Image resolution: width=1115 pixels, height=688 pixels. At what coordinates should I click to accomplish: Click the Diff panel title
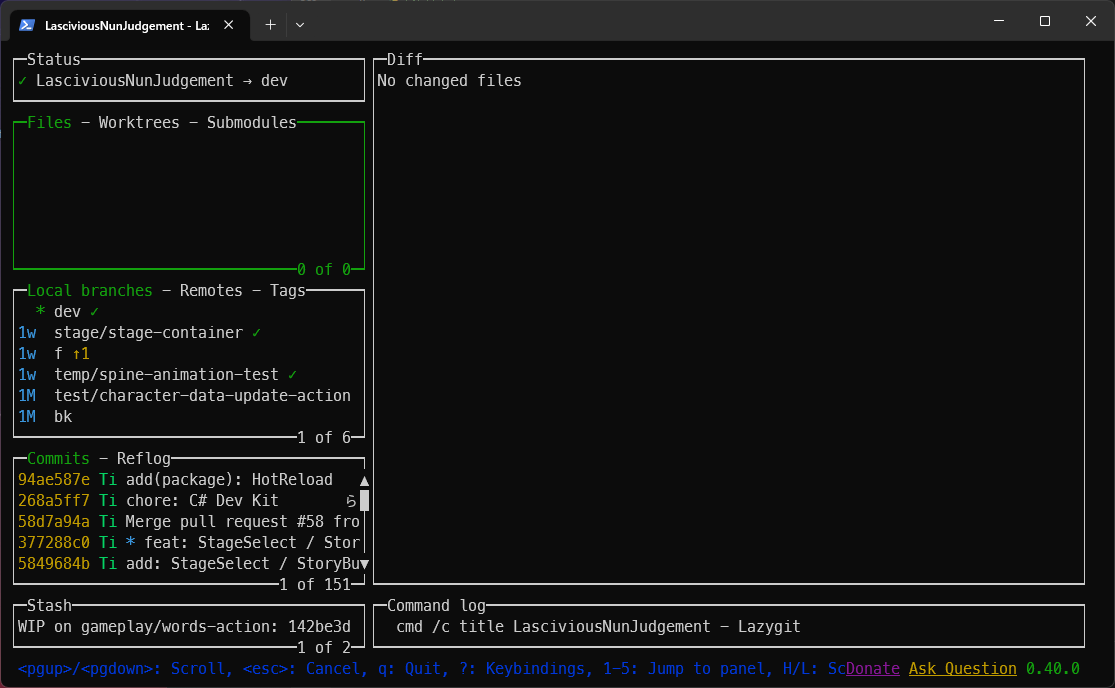(x=405, y=60)
